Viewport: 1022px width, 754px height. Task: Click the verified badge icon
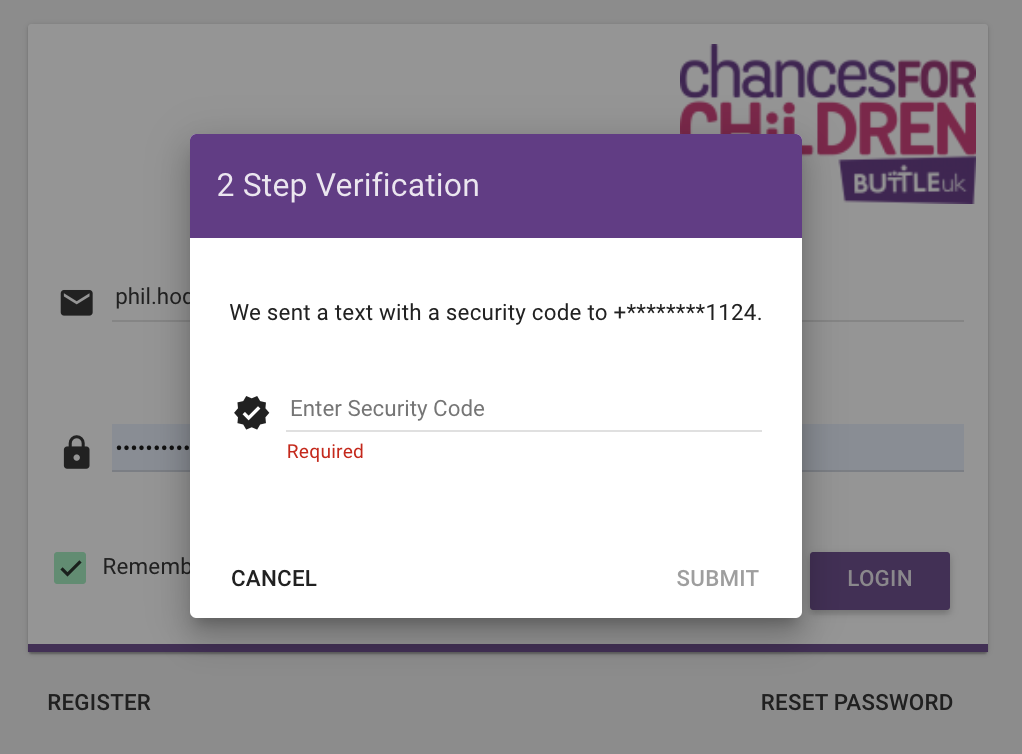(x=252, y=411)
